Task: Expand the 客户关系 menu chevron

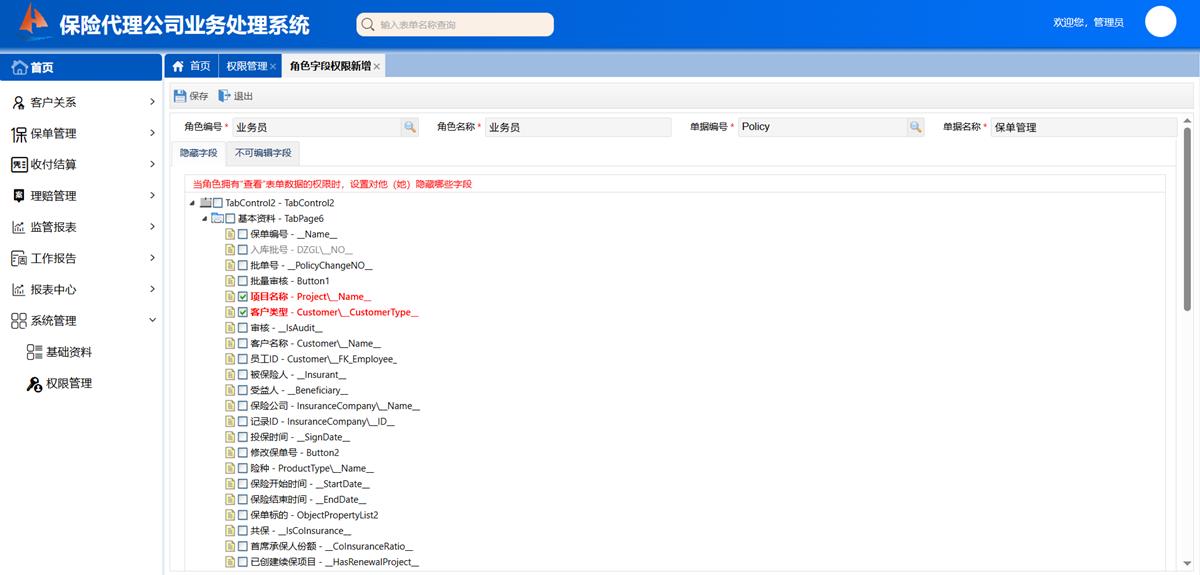Action: (x=152, y=102)
